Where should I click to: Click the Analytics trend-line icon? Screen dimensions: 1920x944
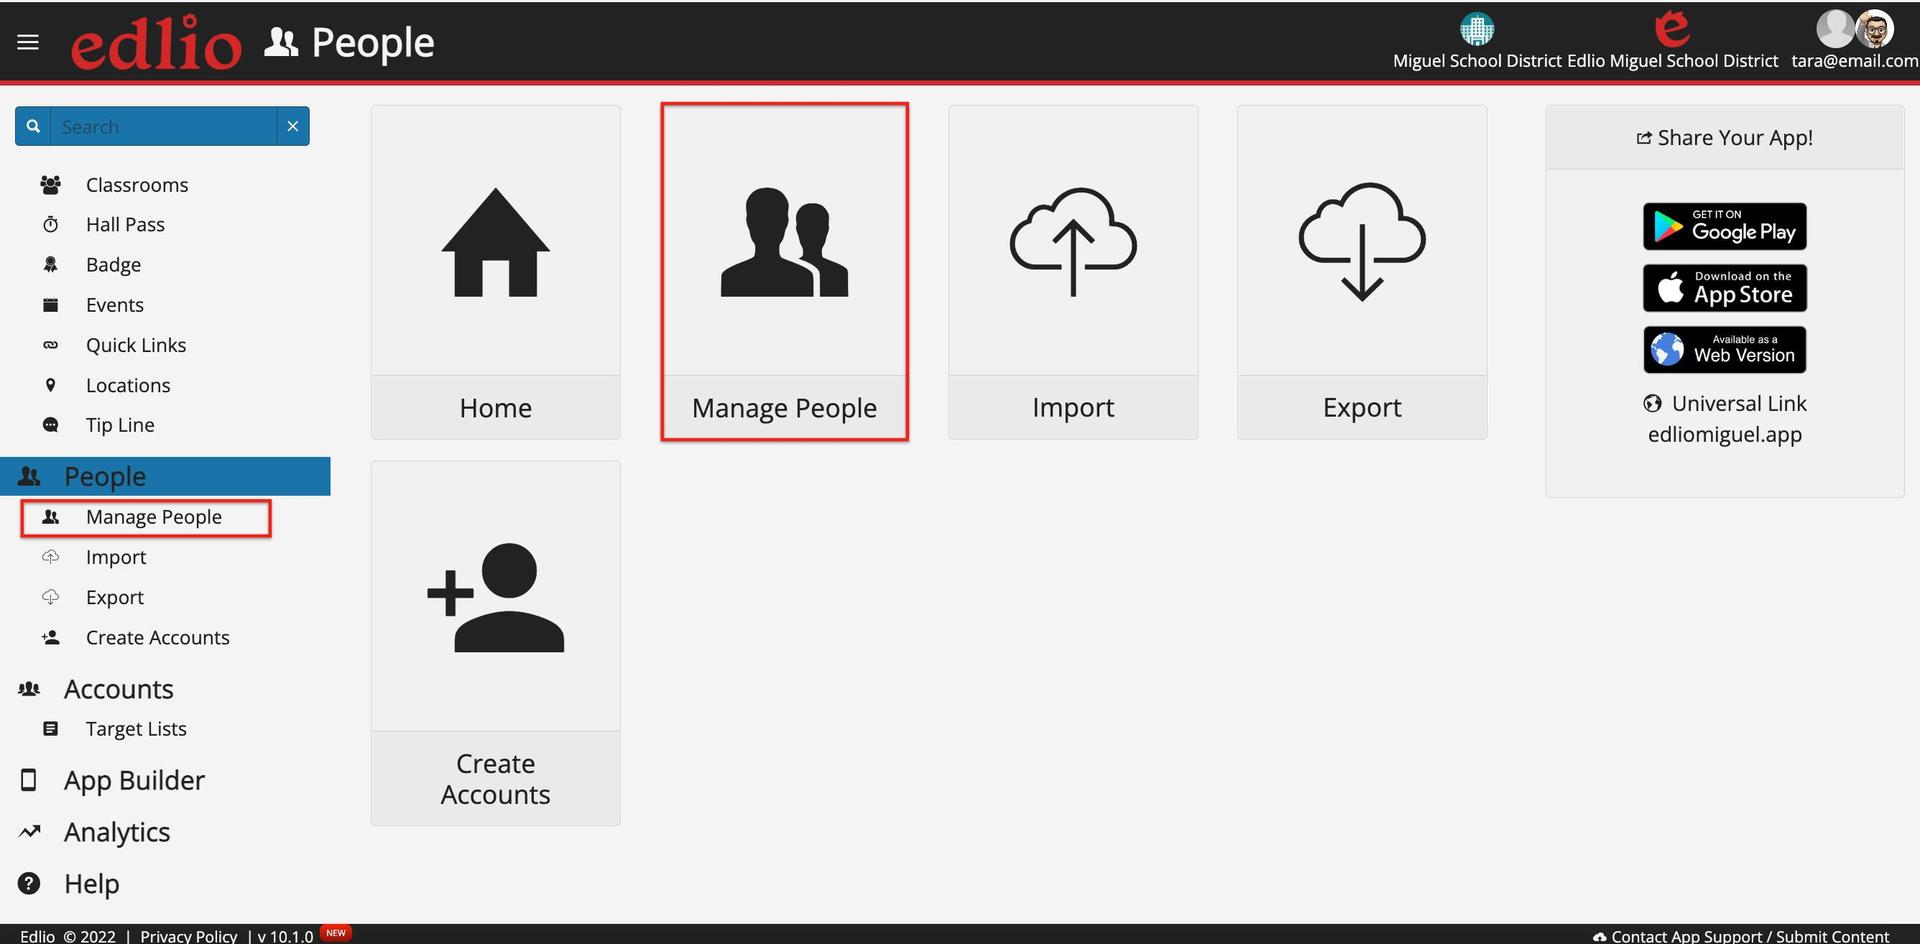30,831
